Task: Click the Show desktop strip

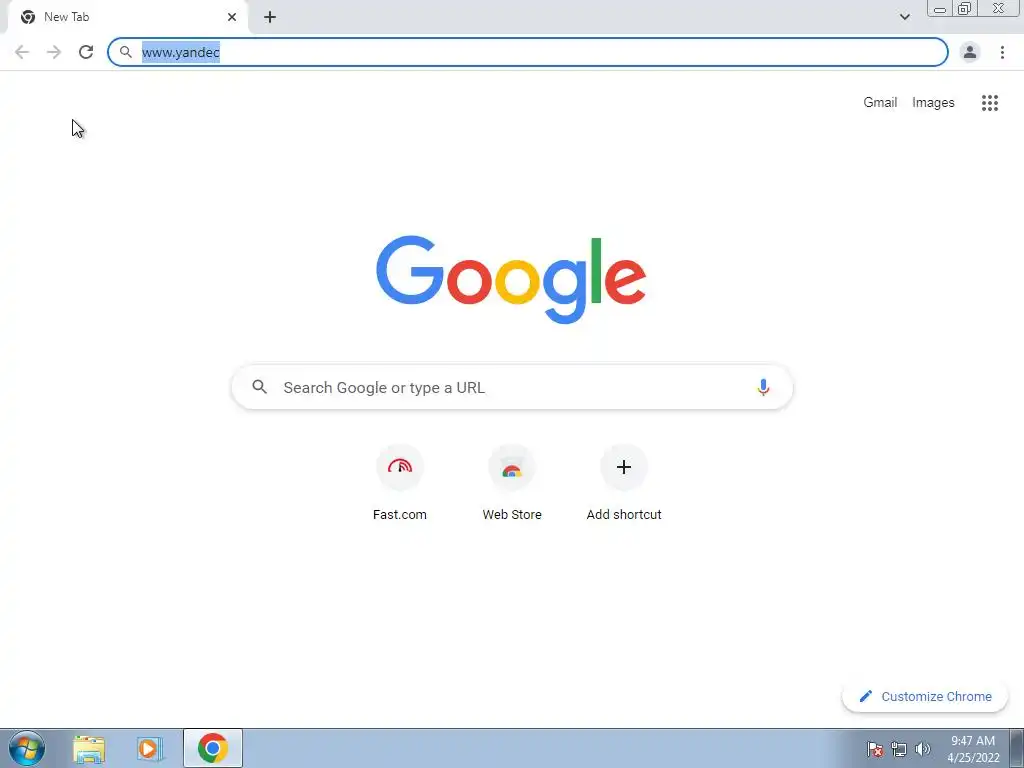Action: click(1017, 748)
